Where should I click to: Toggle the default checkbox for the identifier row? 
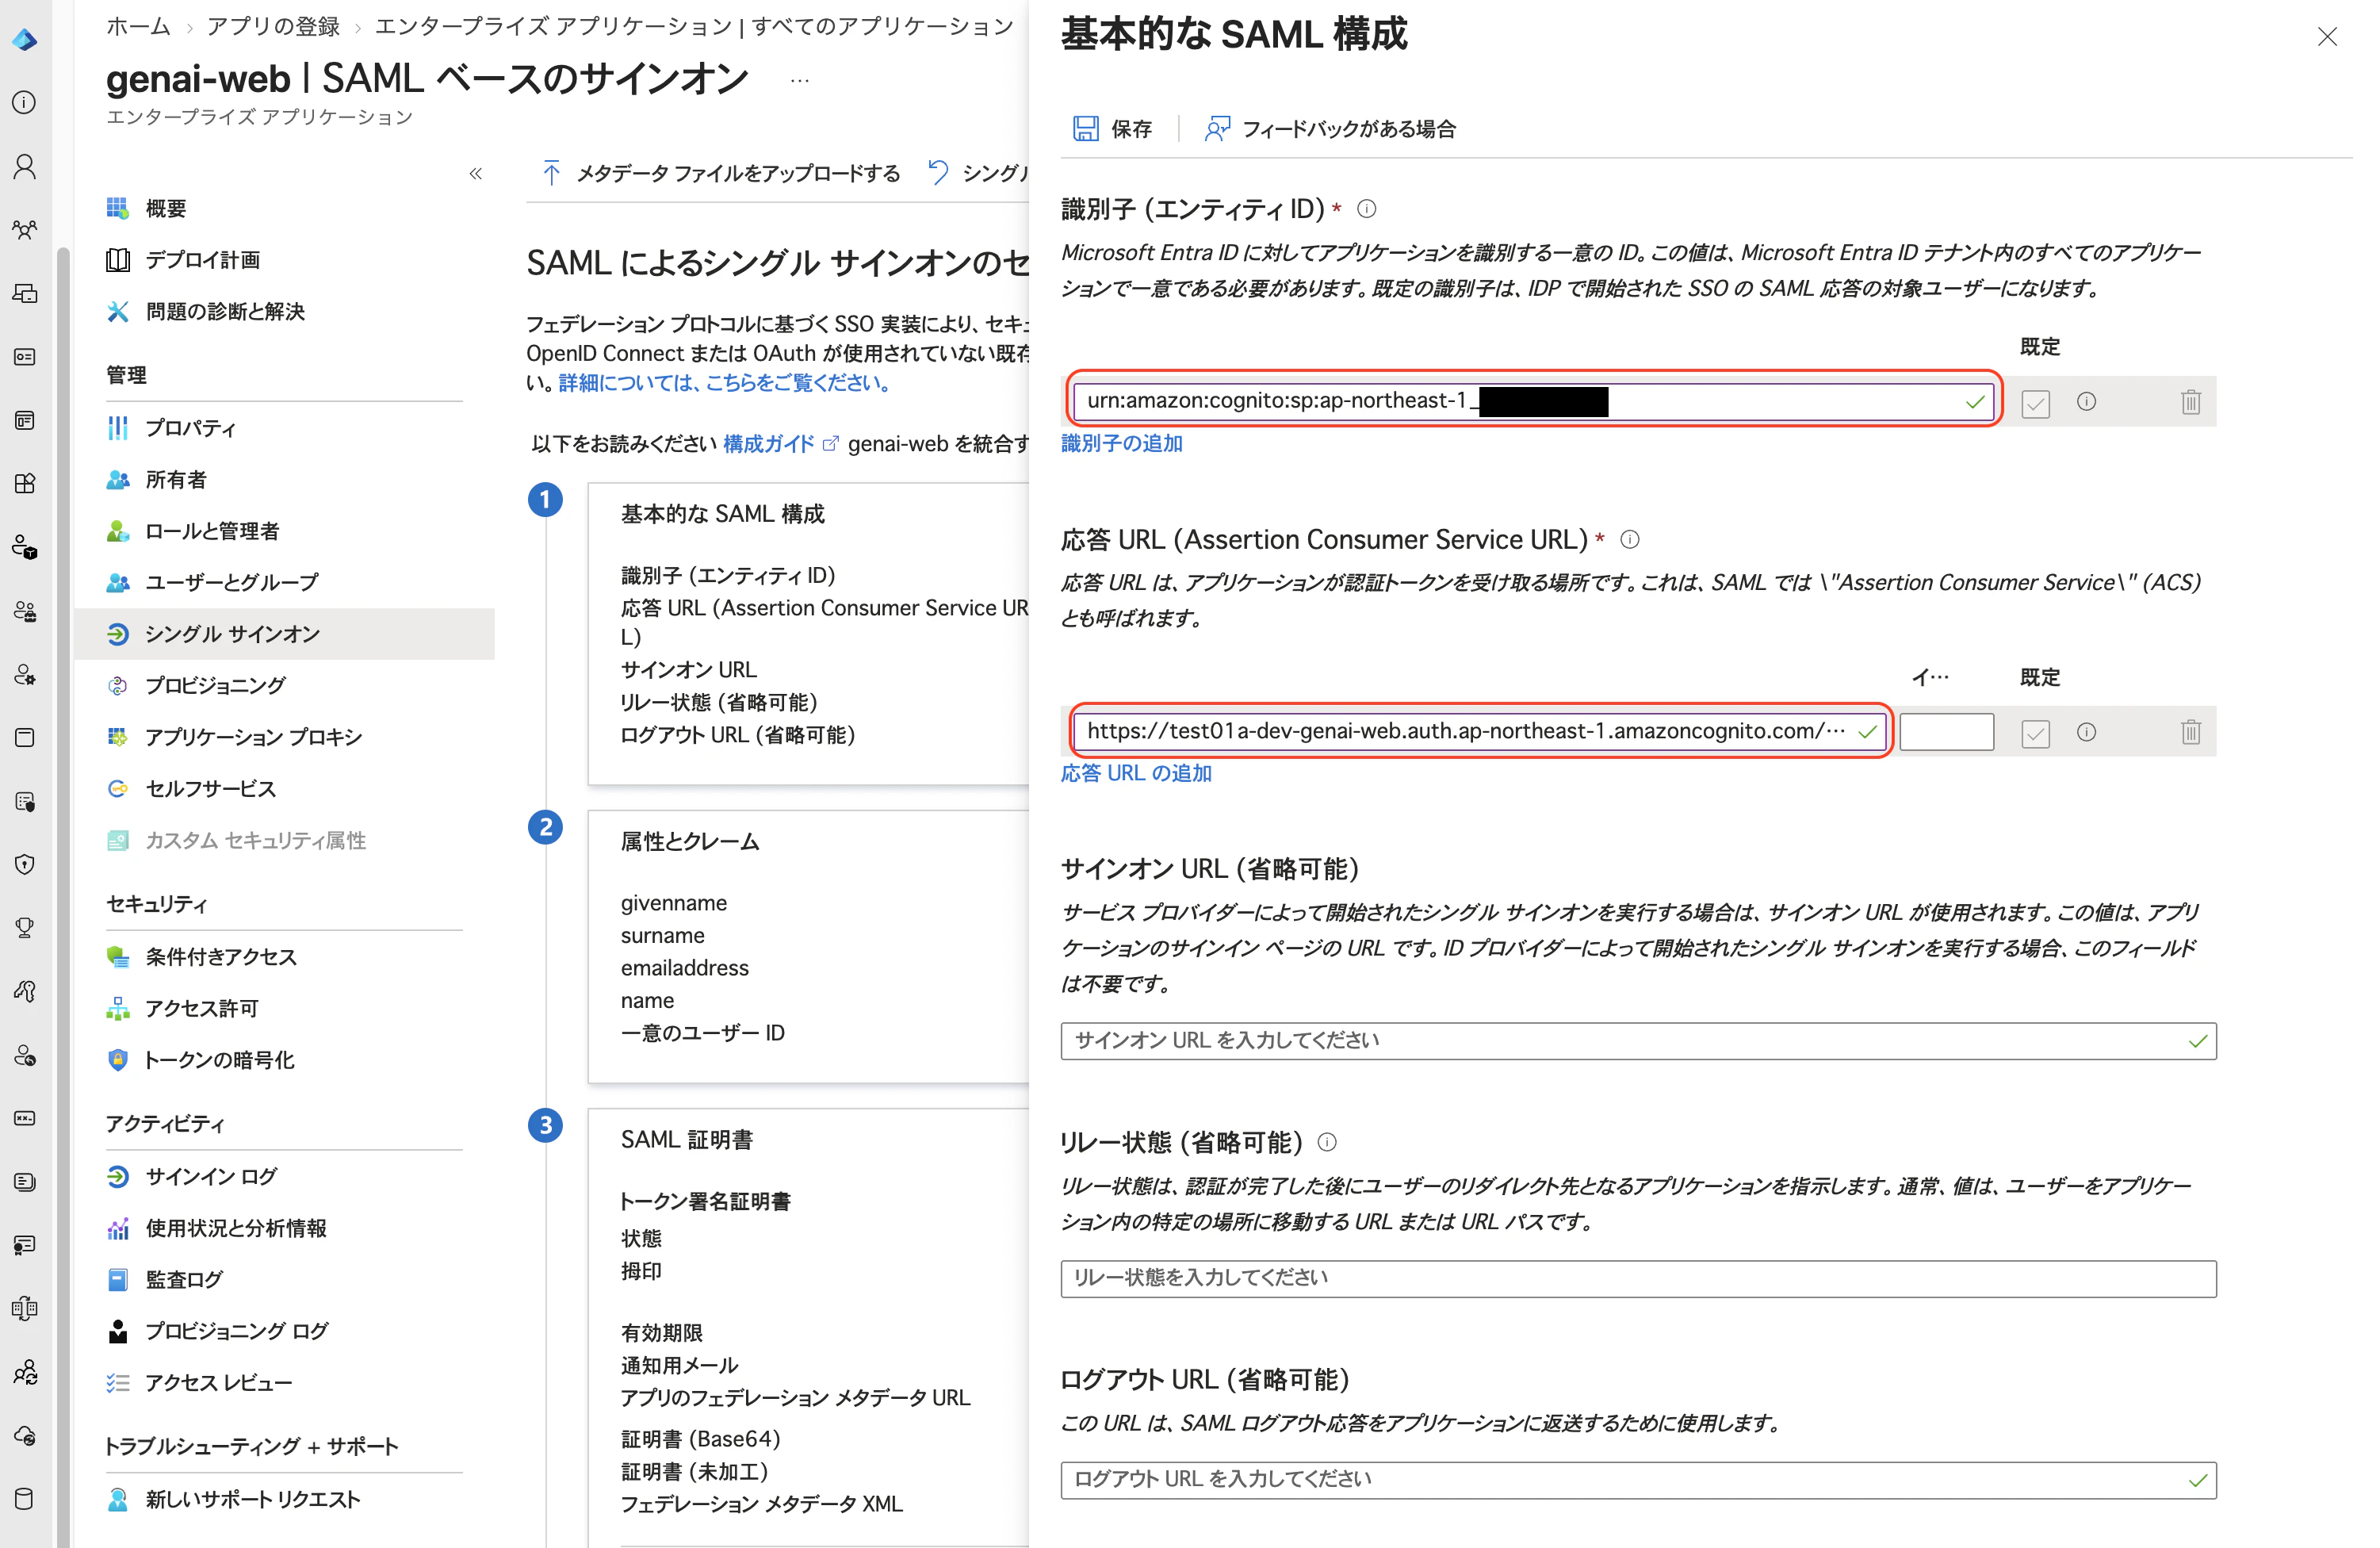pyautogui.click(x=2035, y=403)
